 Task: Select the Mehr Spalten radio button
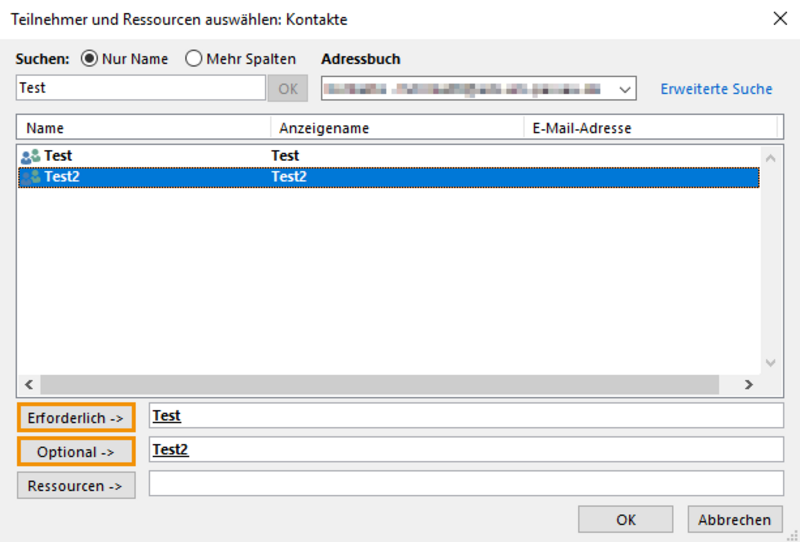(x=193, y=59)
